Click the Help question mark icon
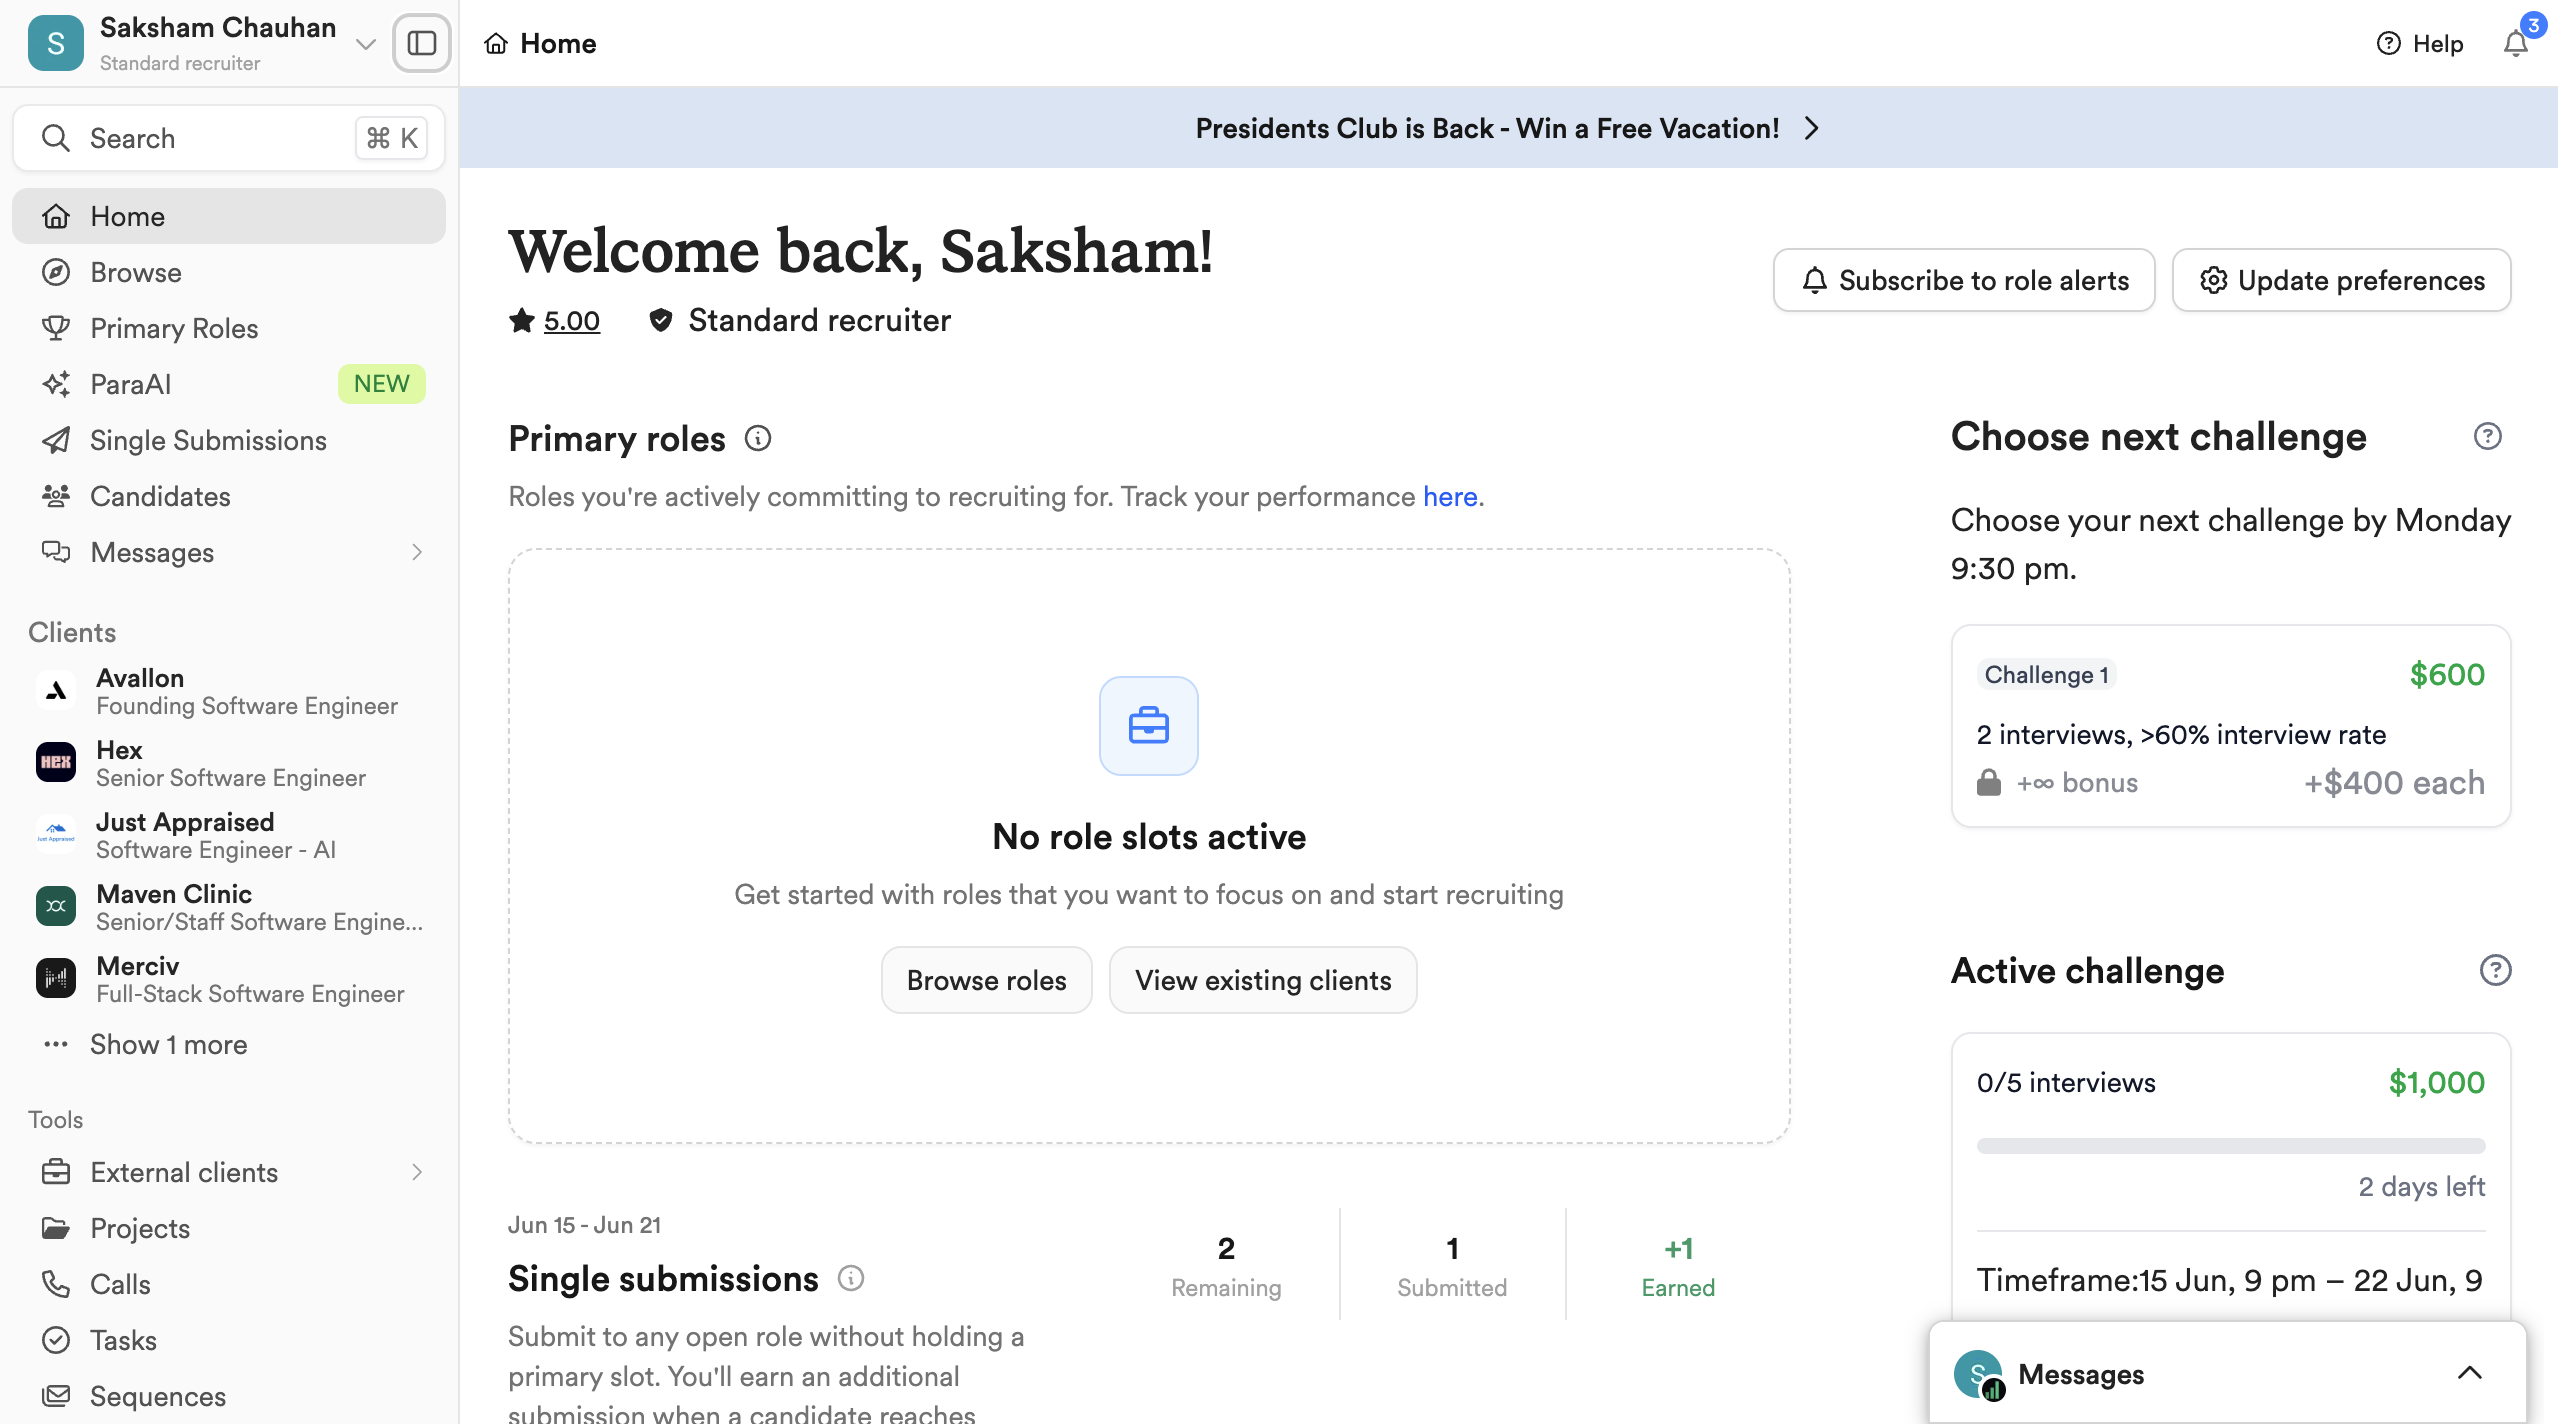This screenshot has width=2558, height=1424. coord(2388,43)
